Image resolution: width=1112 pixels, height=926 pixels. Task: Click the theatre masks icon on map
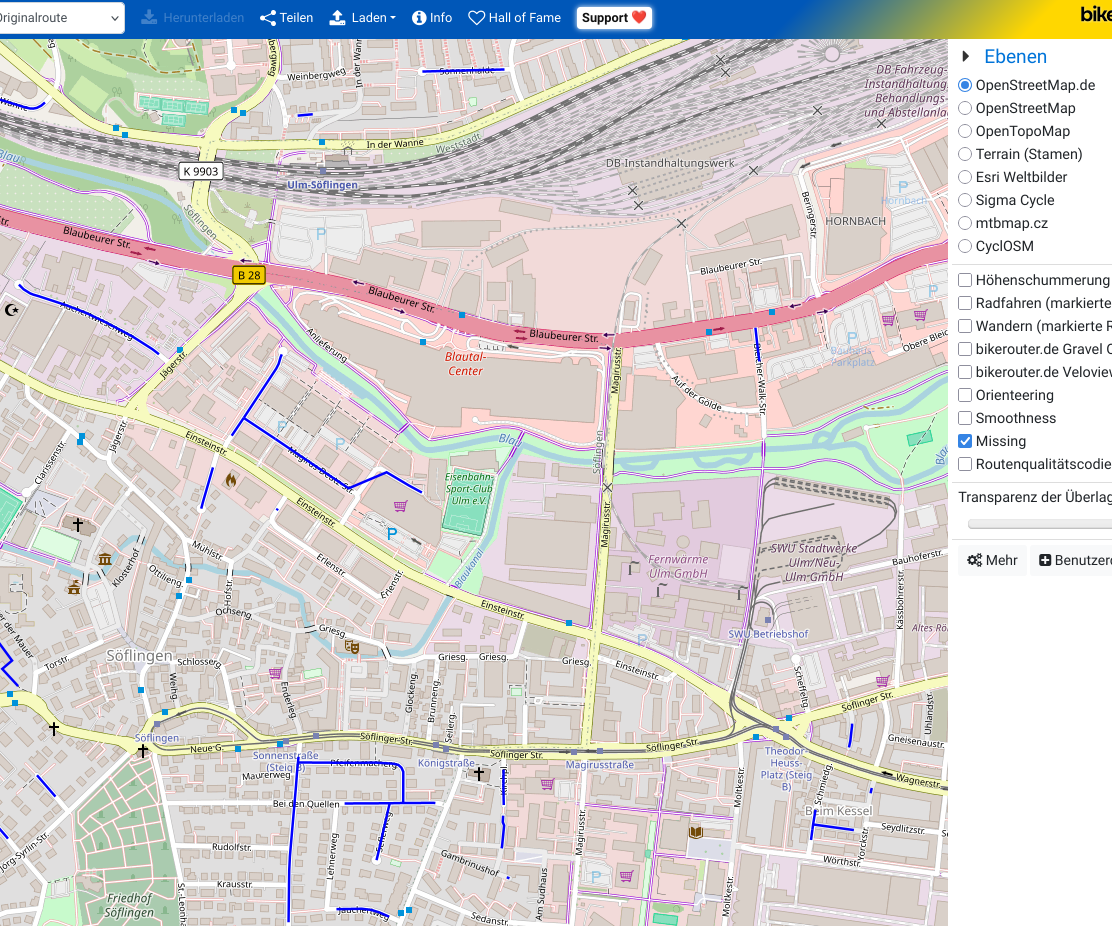pyautogui.click(x=351, y=647)
